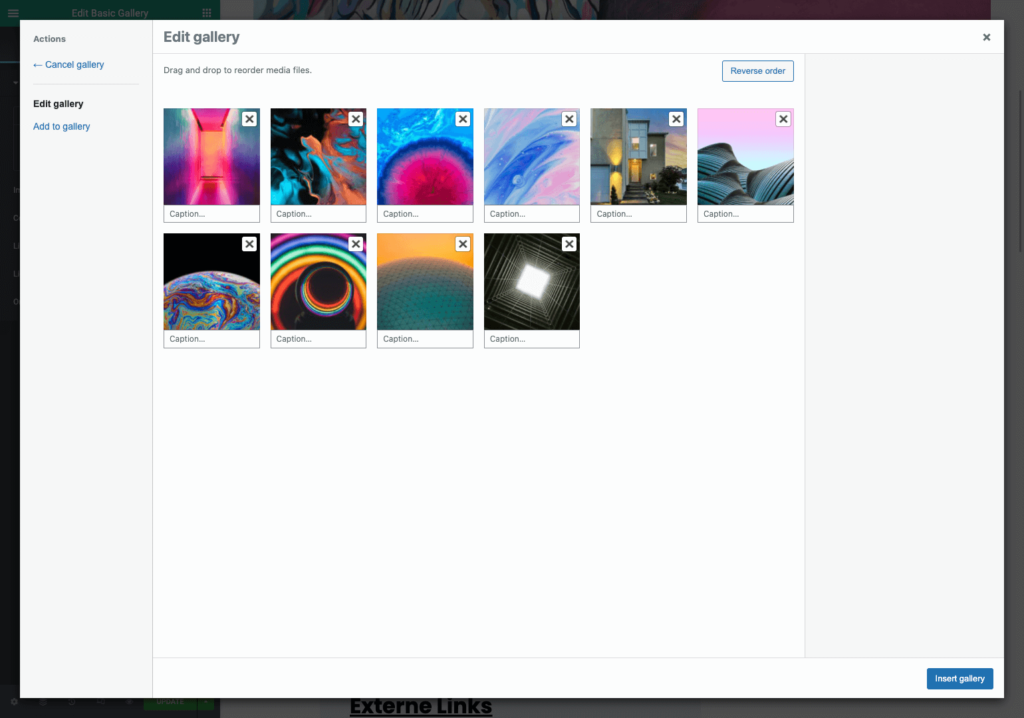
Task: Click caption field under modern house image
Action: click(638, 214)
